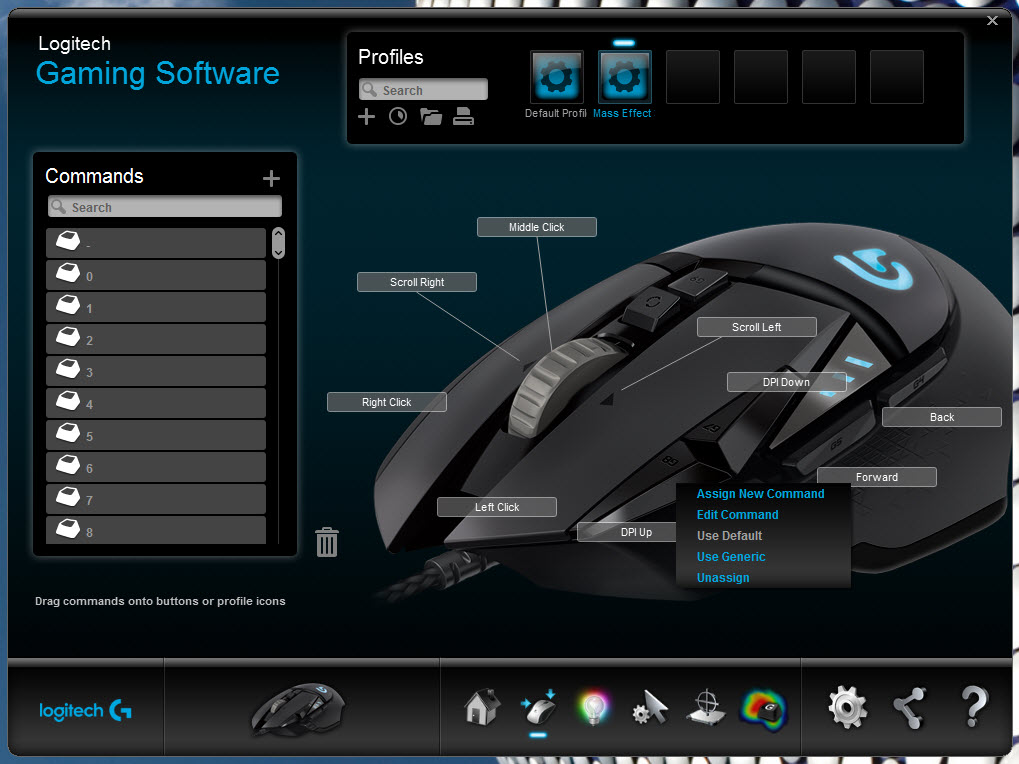The image size is (1019, 764).
Task: Choose Use Generic in context menu
Action: (x=731, y=557)
